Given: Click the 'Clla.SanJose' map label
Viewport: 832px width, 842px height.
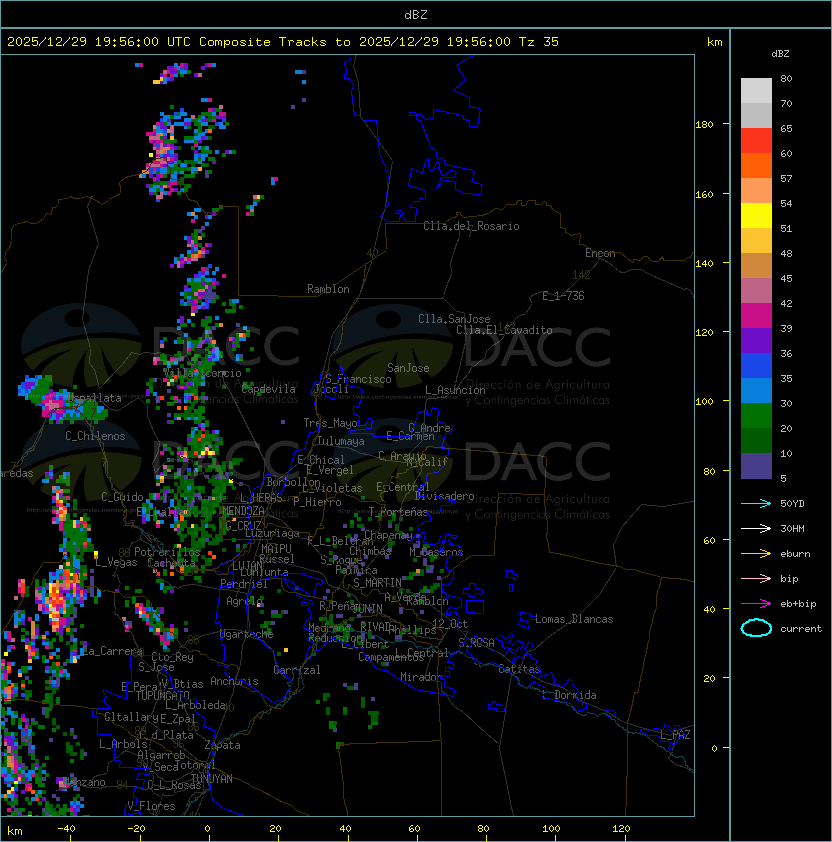Looking at the screenshot, I should (x=454, y=319).
